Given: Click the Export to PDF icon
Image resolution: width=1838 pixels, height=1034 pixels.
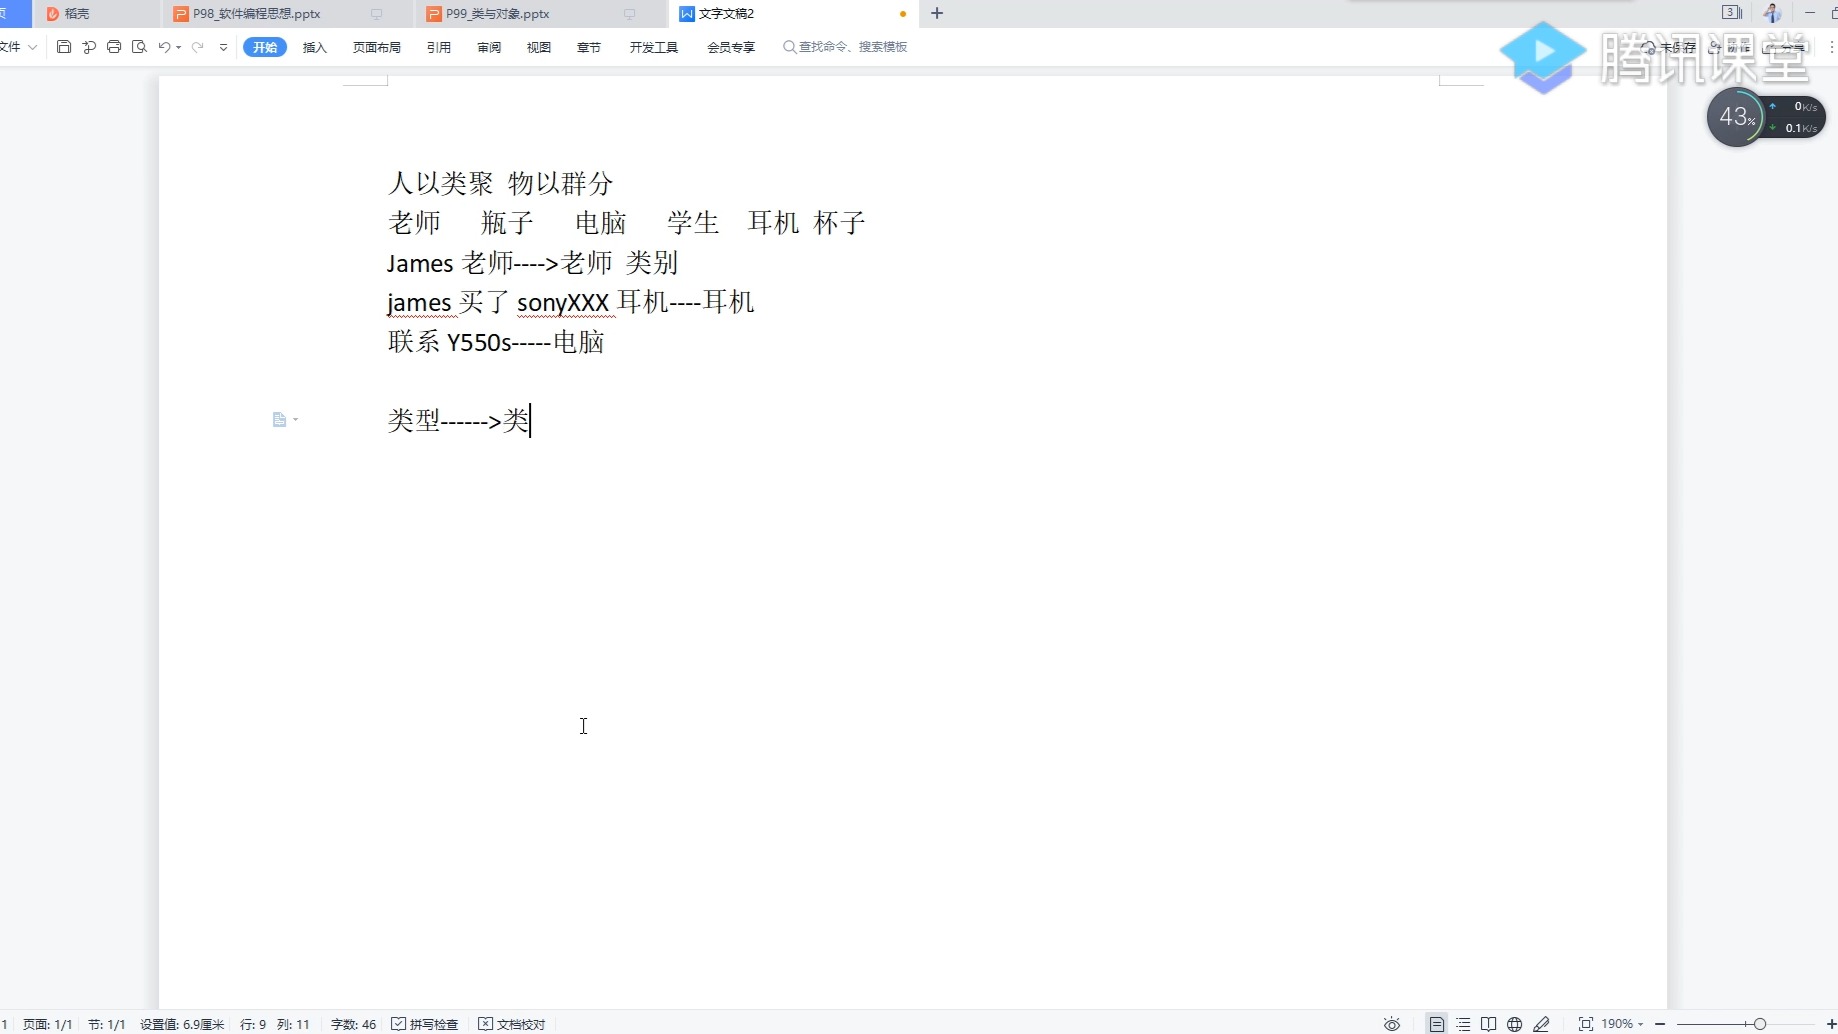Looking at the screenshot, I should point(89,47).
